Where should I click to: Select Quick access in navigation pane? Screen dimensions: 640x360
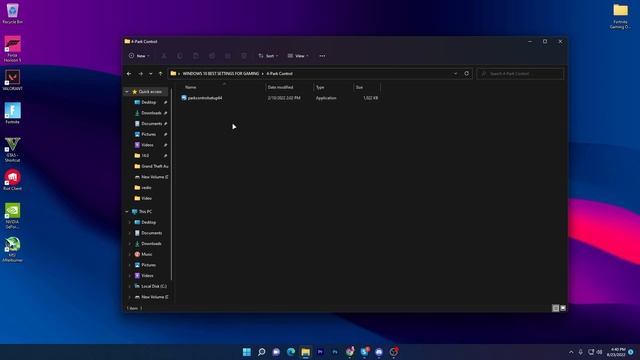[x=147, y=92]
